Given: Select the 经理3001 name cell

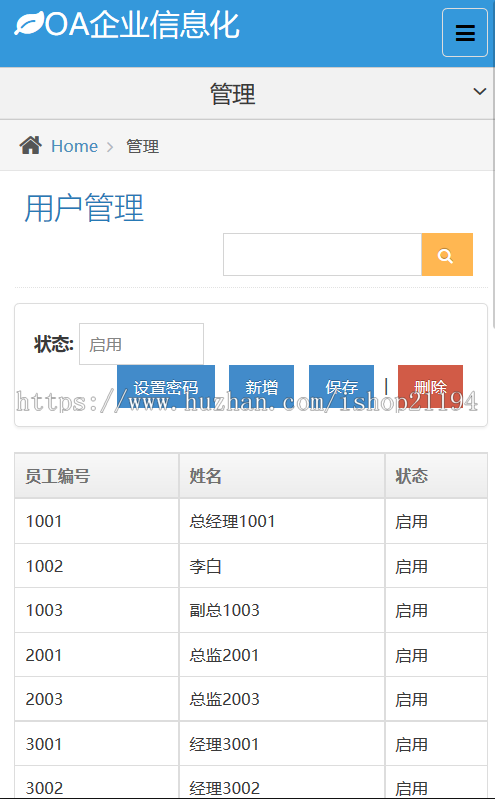Looking at the screenshot, I should 282,744.
